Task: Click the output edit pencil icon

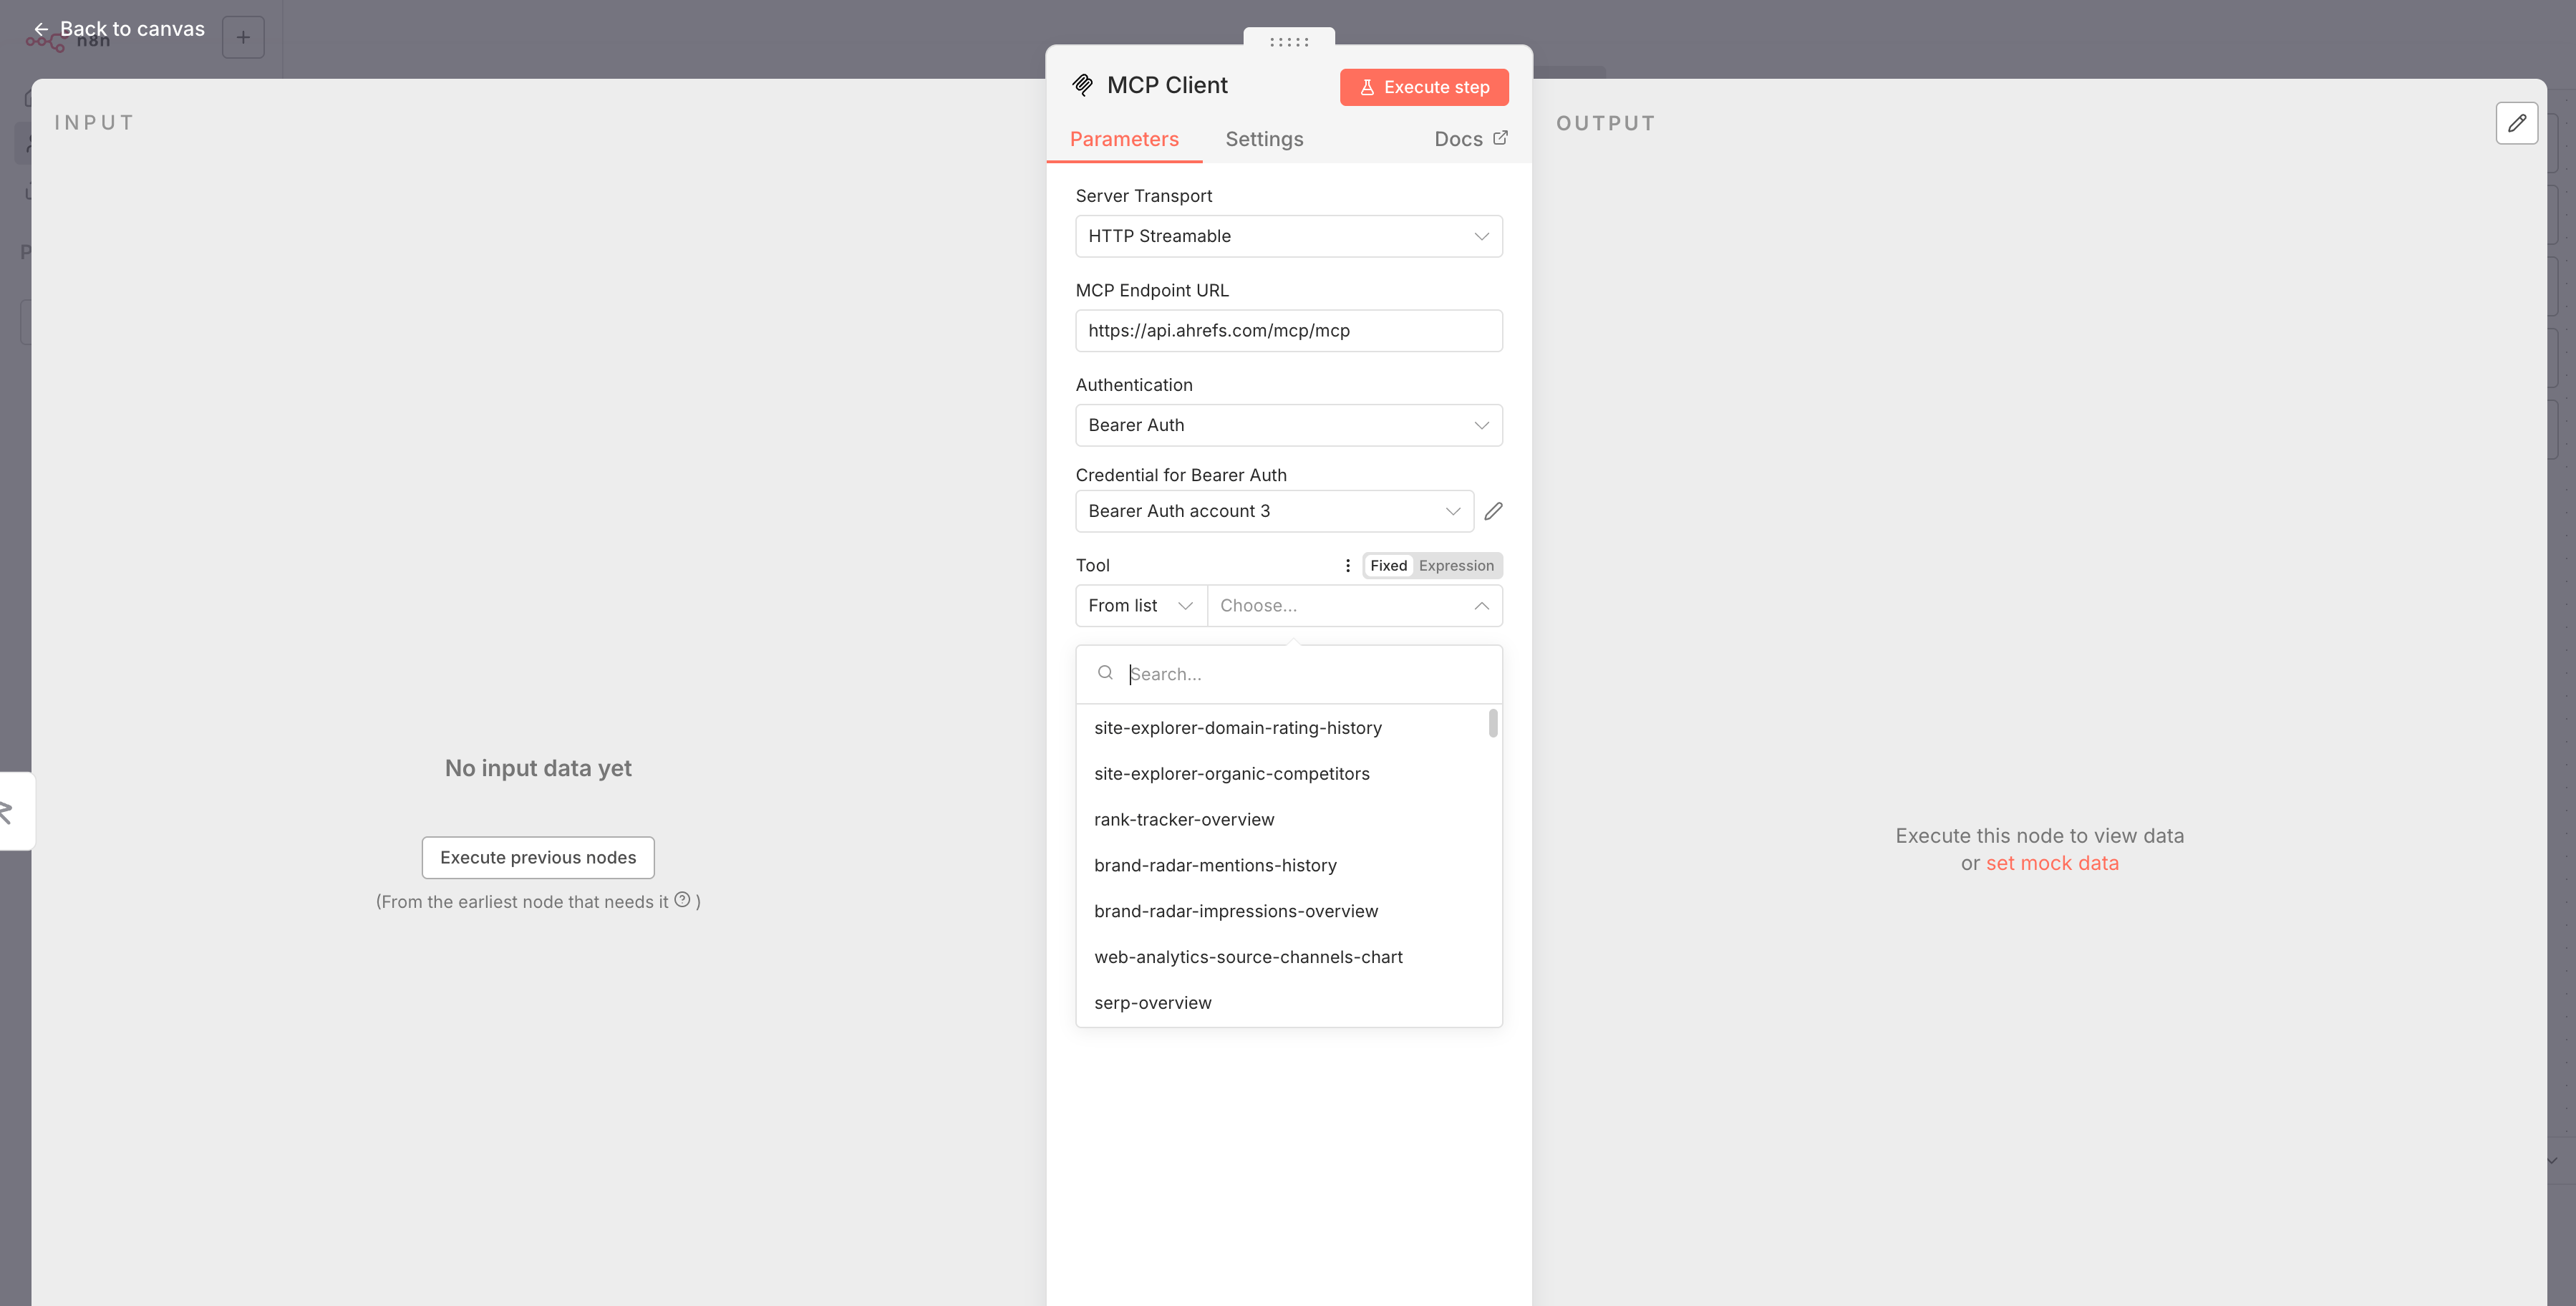Action: pos(2516,123)
